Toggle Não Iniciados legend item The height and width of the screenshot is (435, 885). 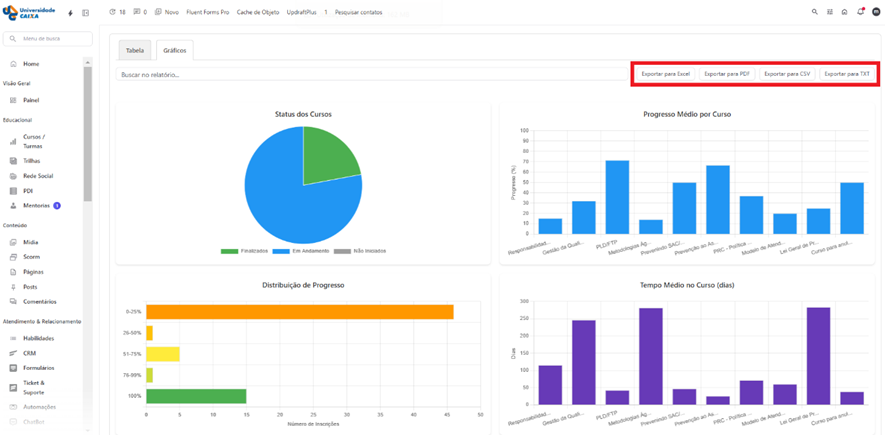[363, 251]
